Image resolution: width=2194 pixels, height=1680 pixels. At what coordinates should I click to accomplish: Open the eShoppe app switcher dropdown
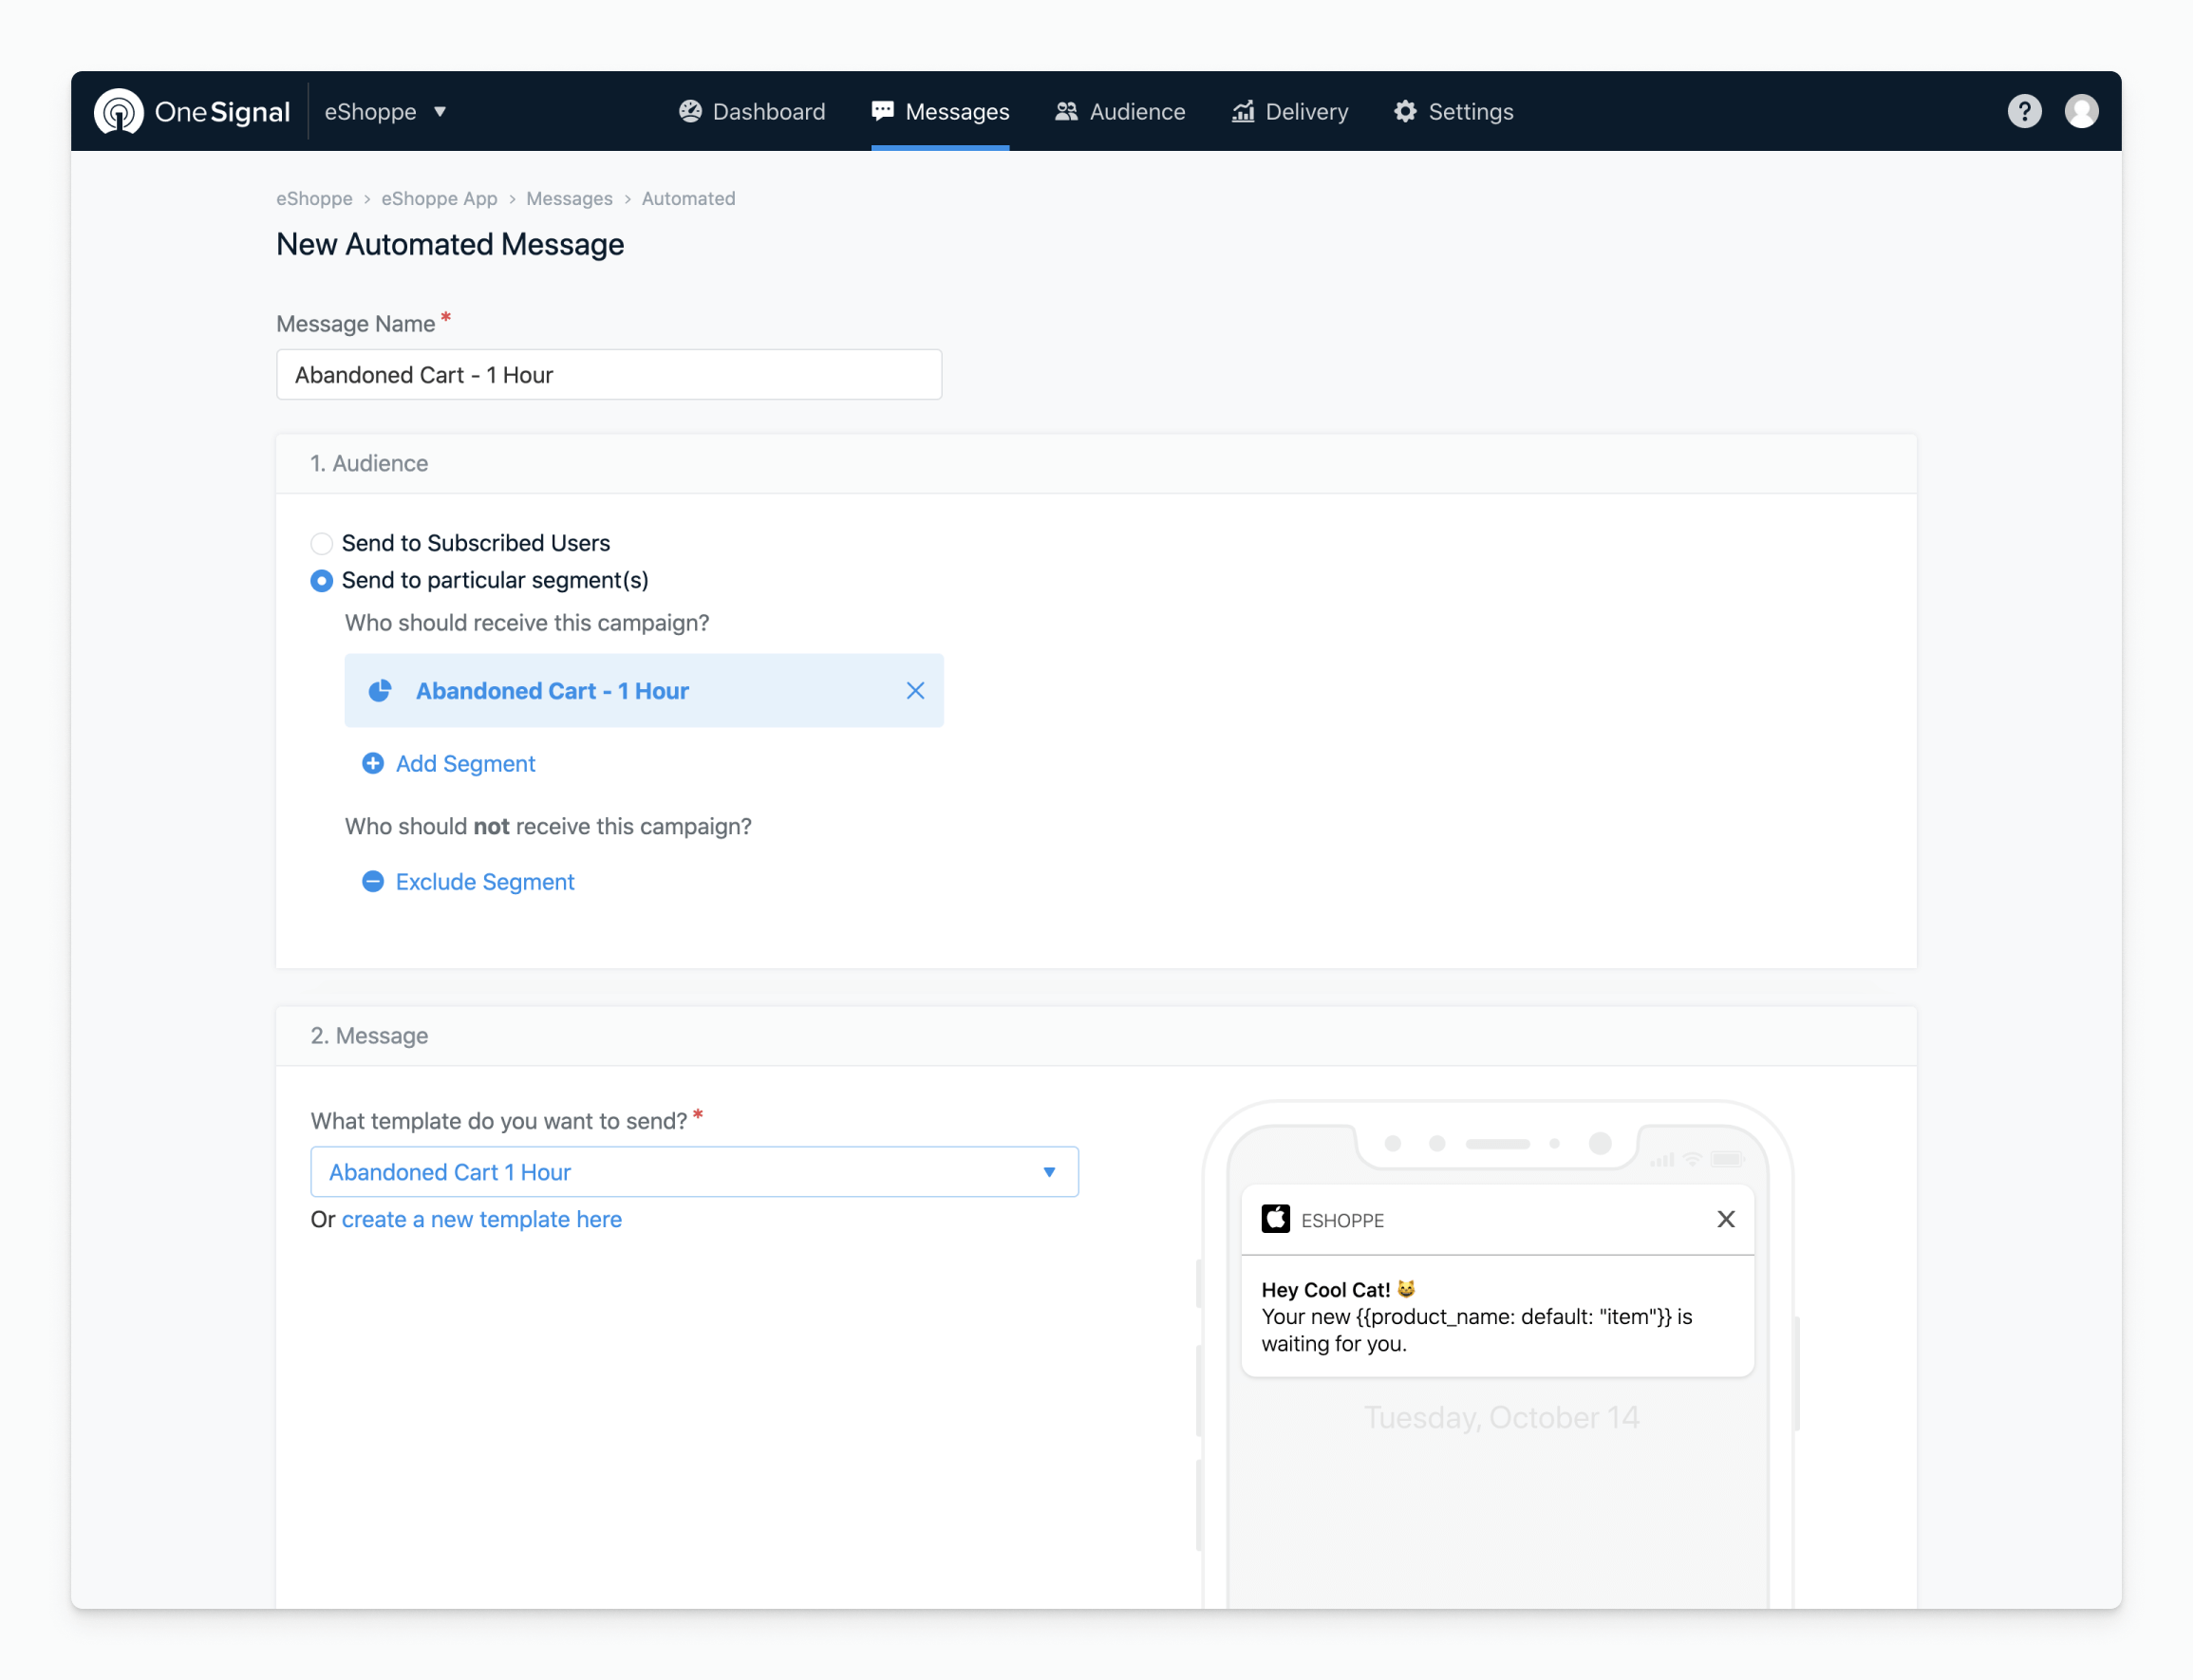pos(385,111)
